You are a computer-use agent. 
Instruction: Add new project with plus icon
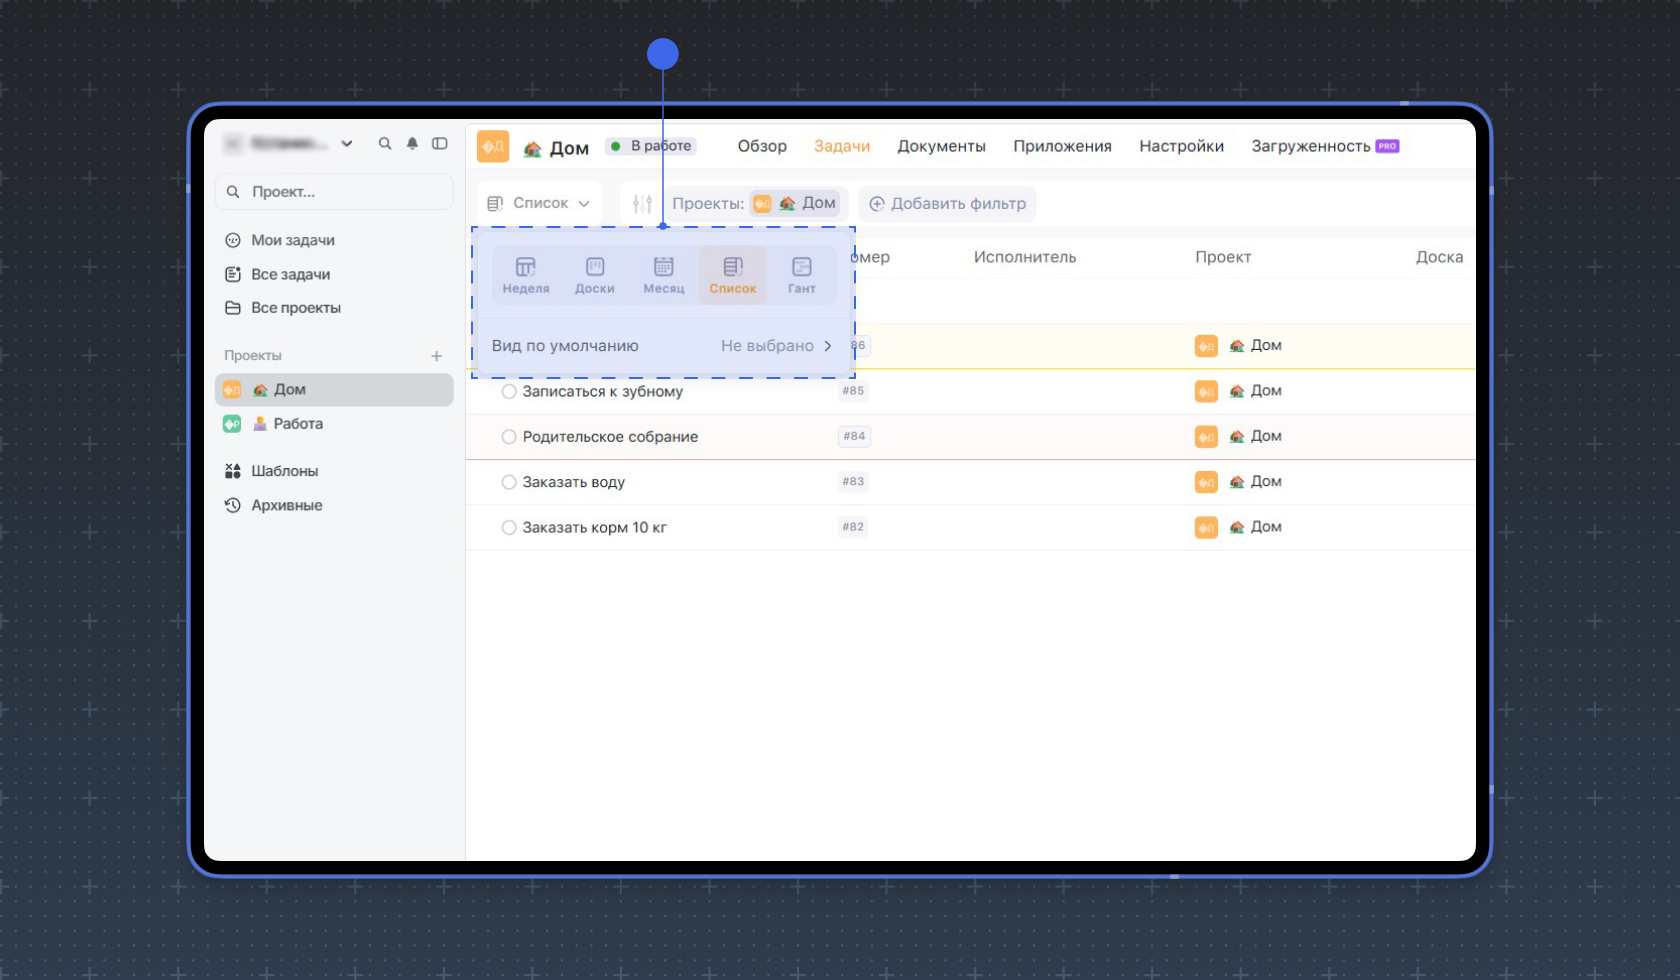point(436,356)
